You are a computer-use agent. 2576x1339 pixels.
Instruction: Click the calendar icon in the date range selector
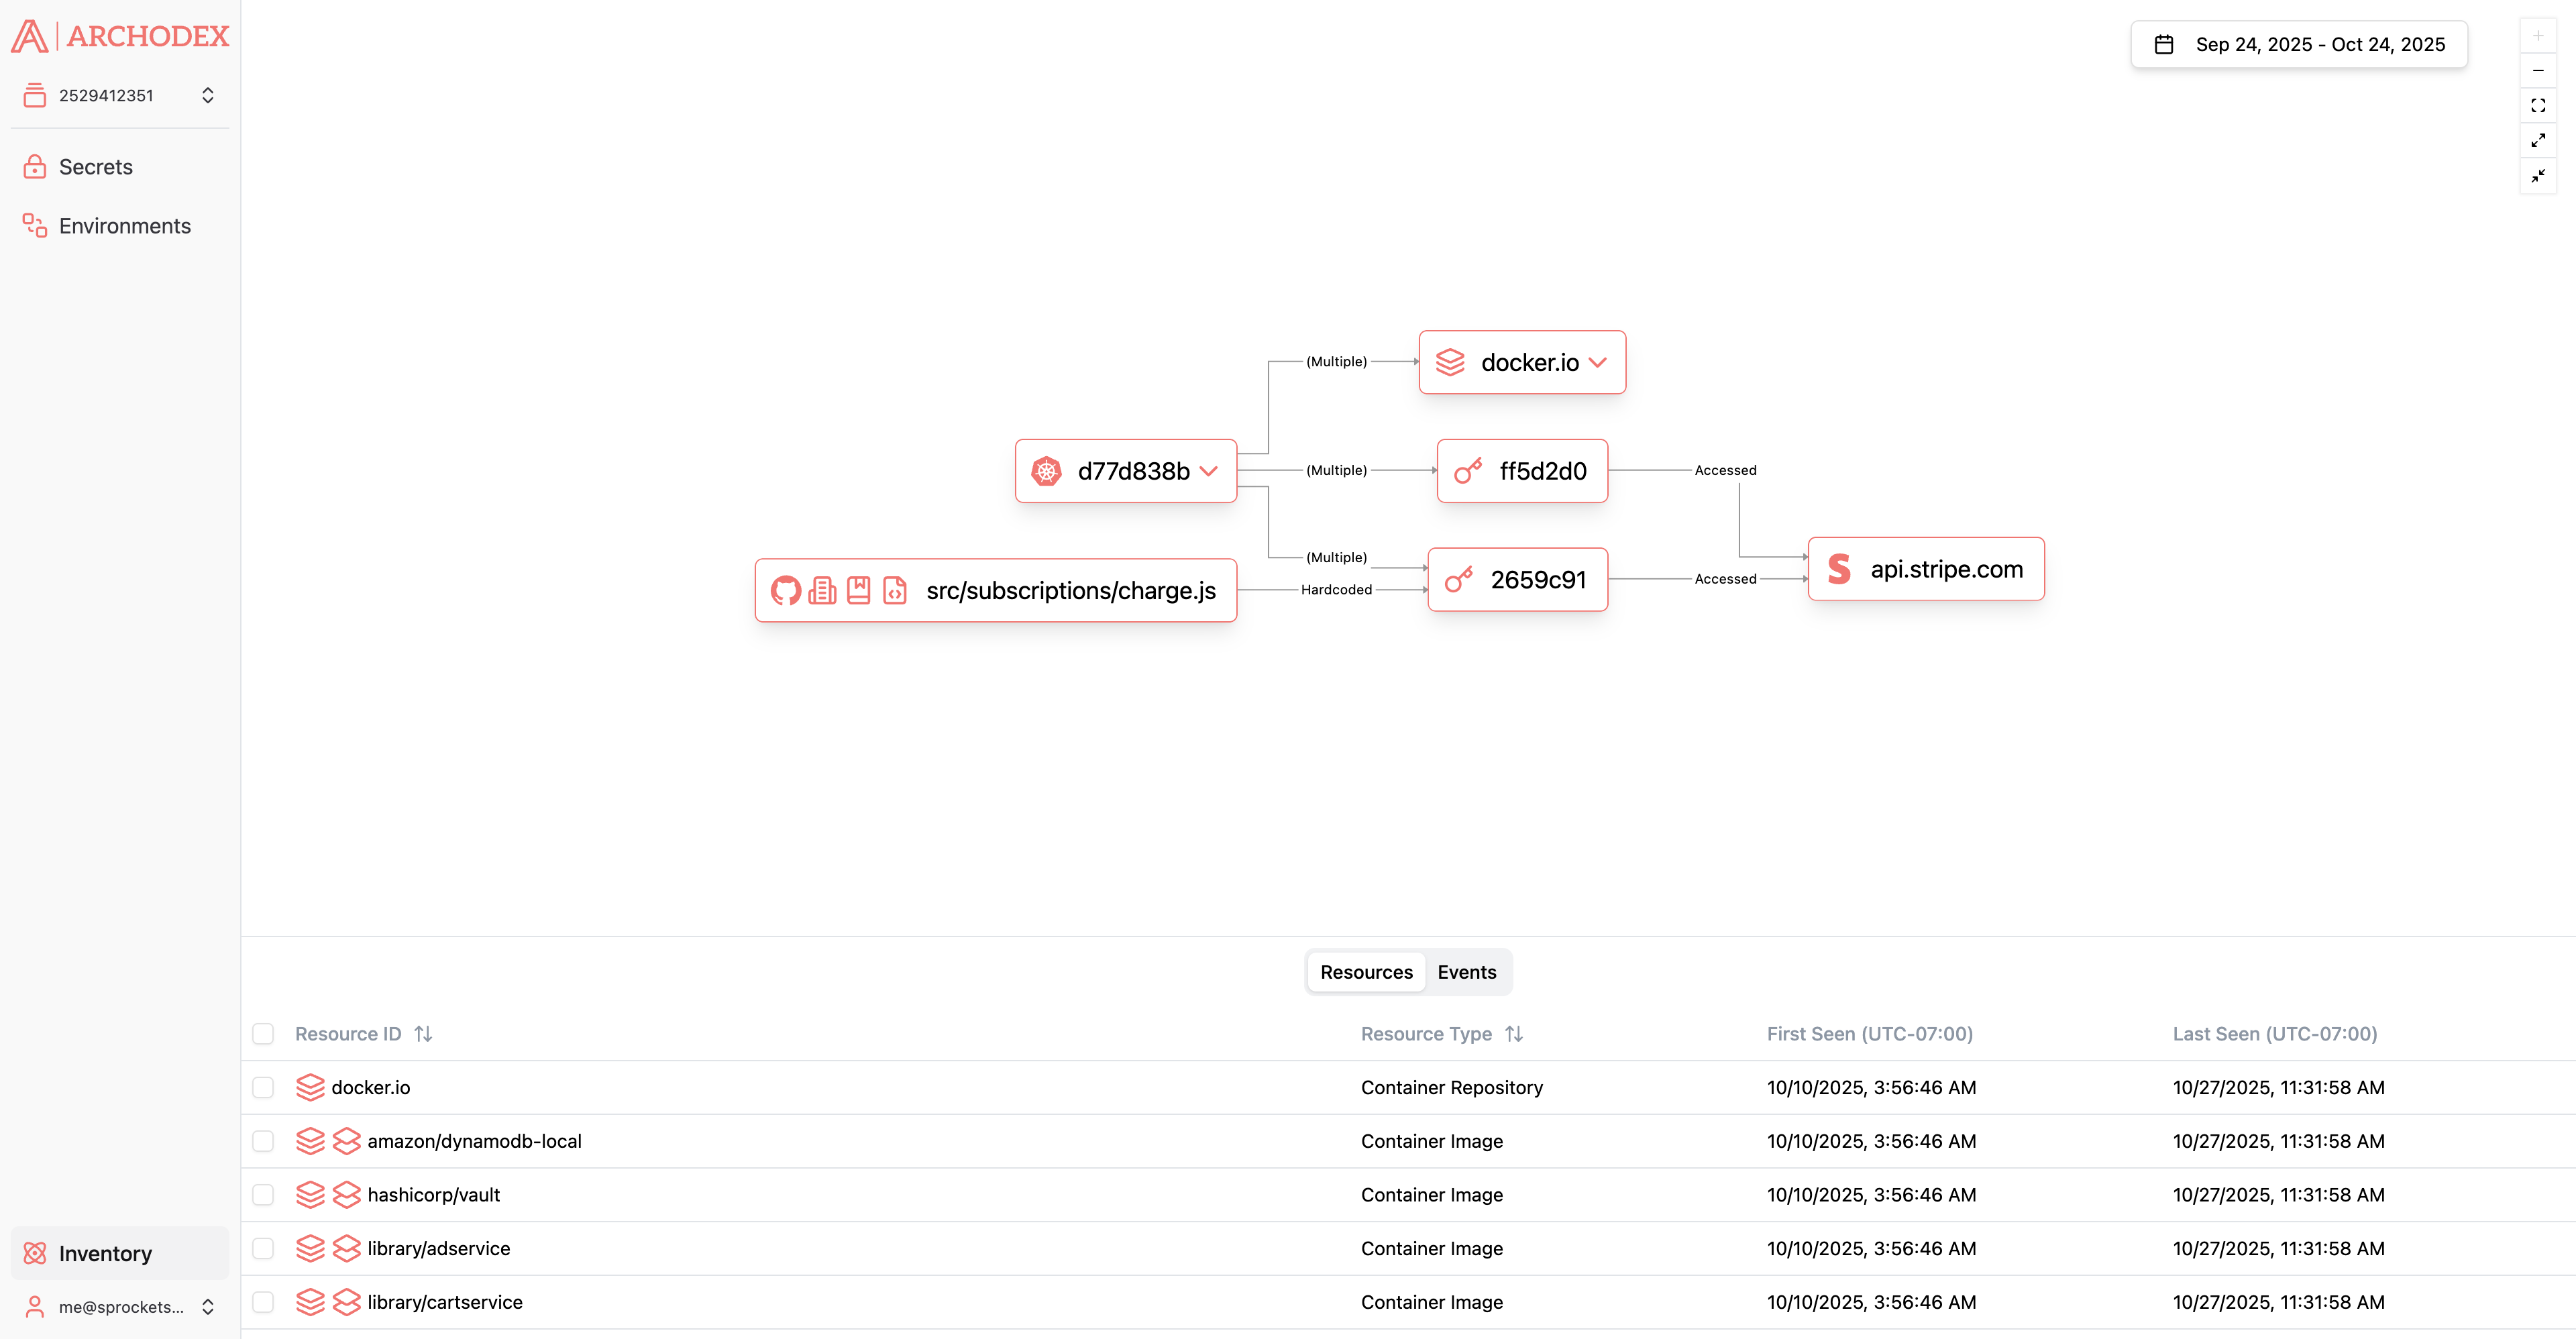click(2164, 44)
